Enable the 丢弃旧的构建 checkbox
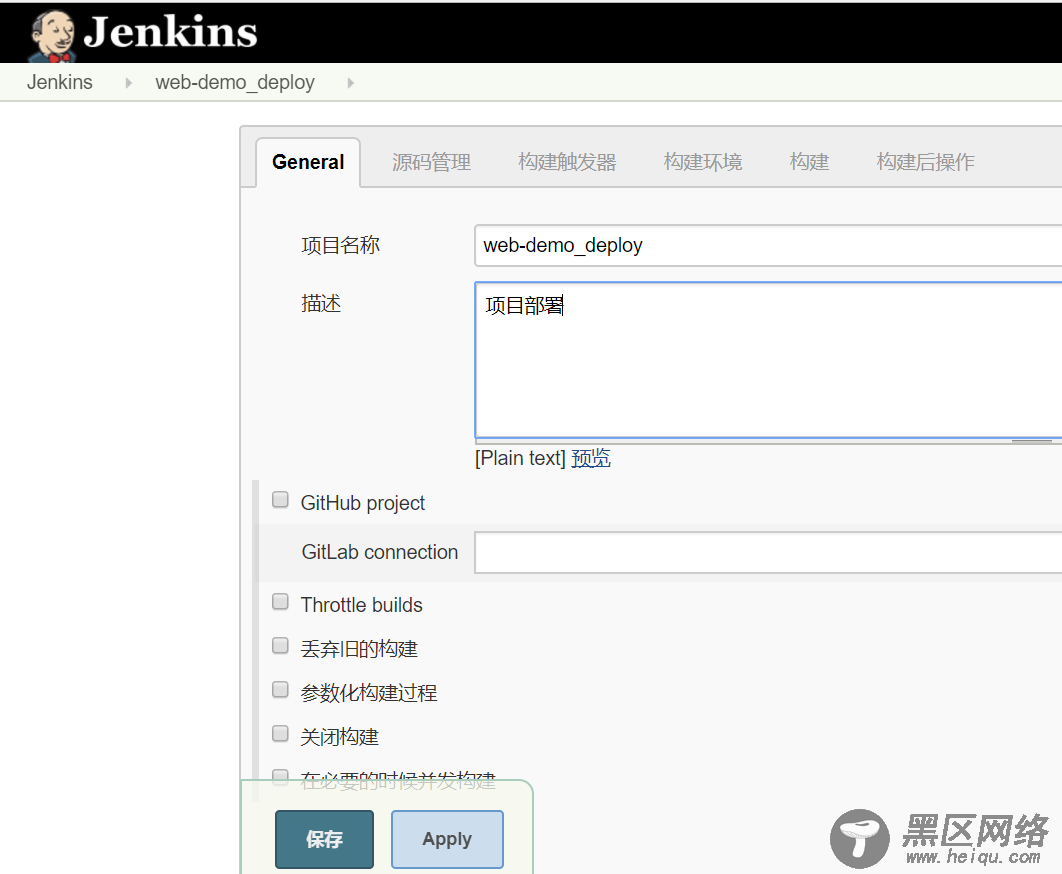1062x874 pixels. coord(280,646)
